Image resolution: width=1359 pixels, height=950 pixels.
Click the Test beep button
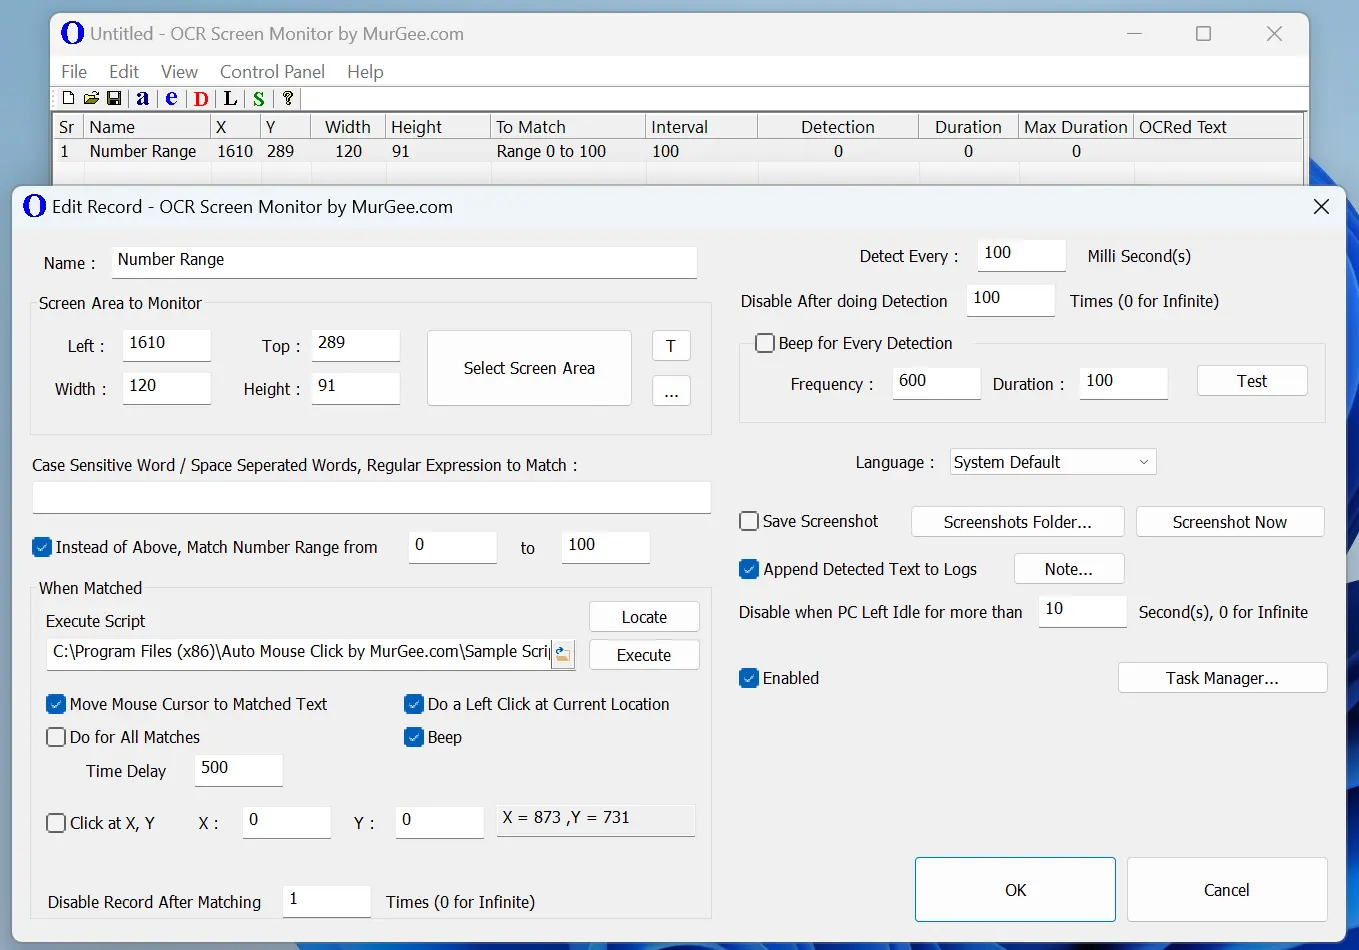pos(1252,381)
